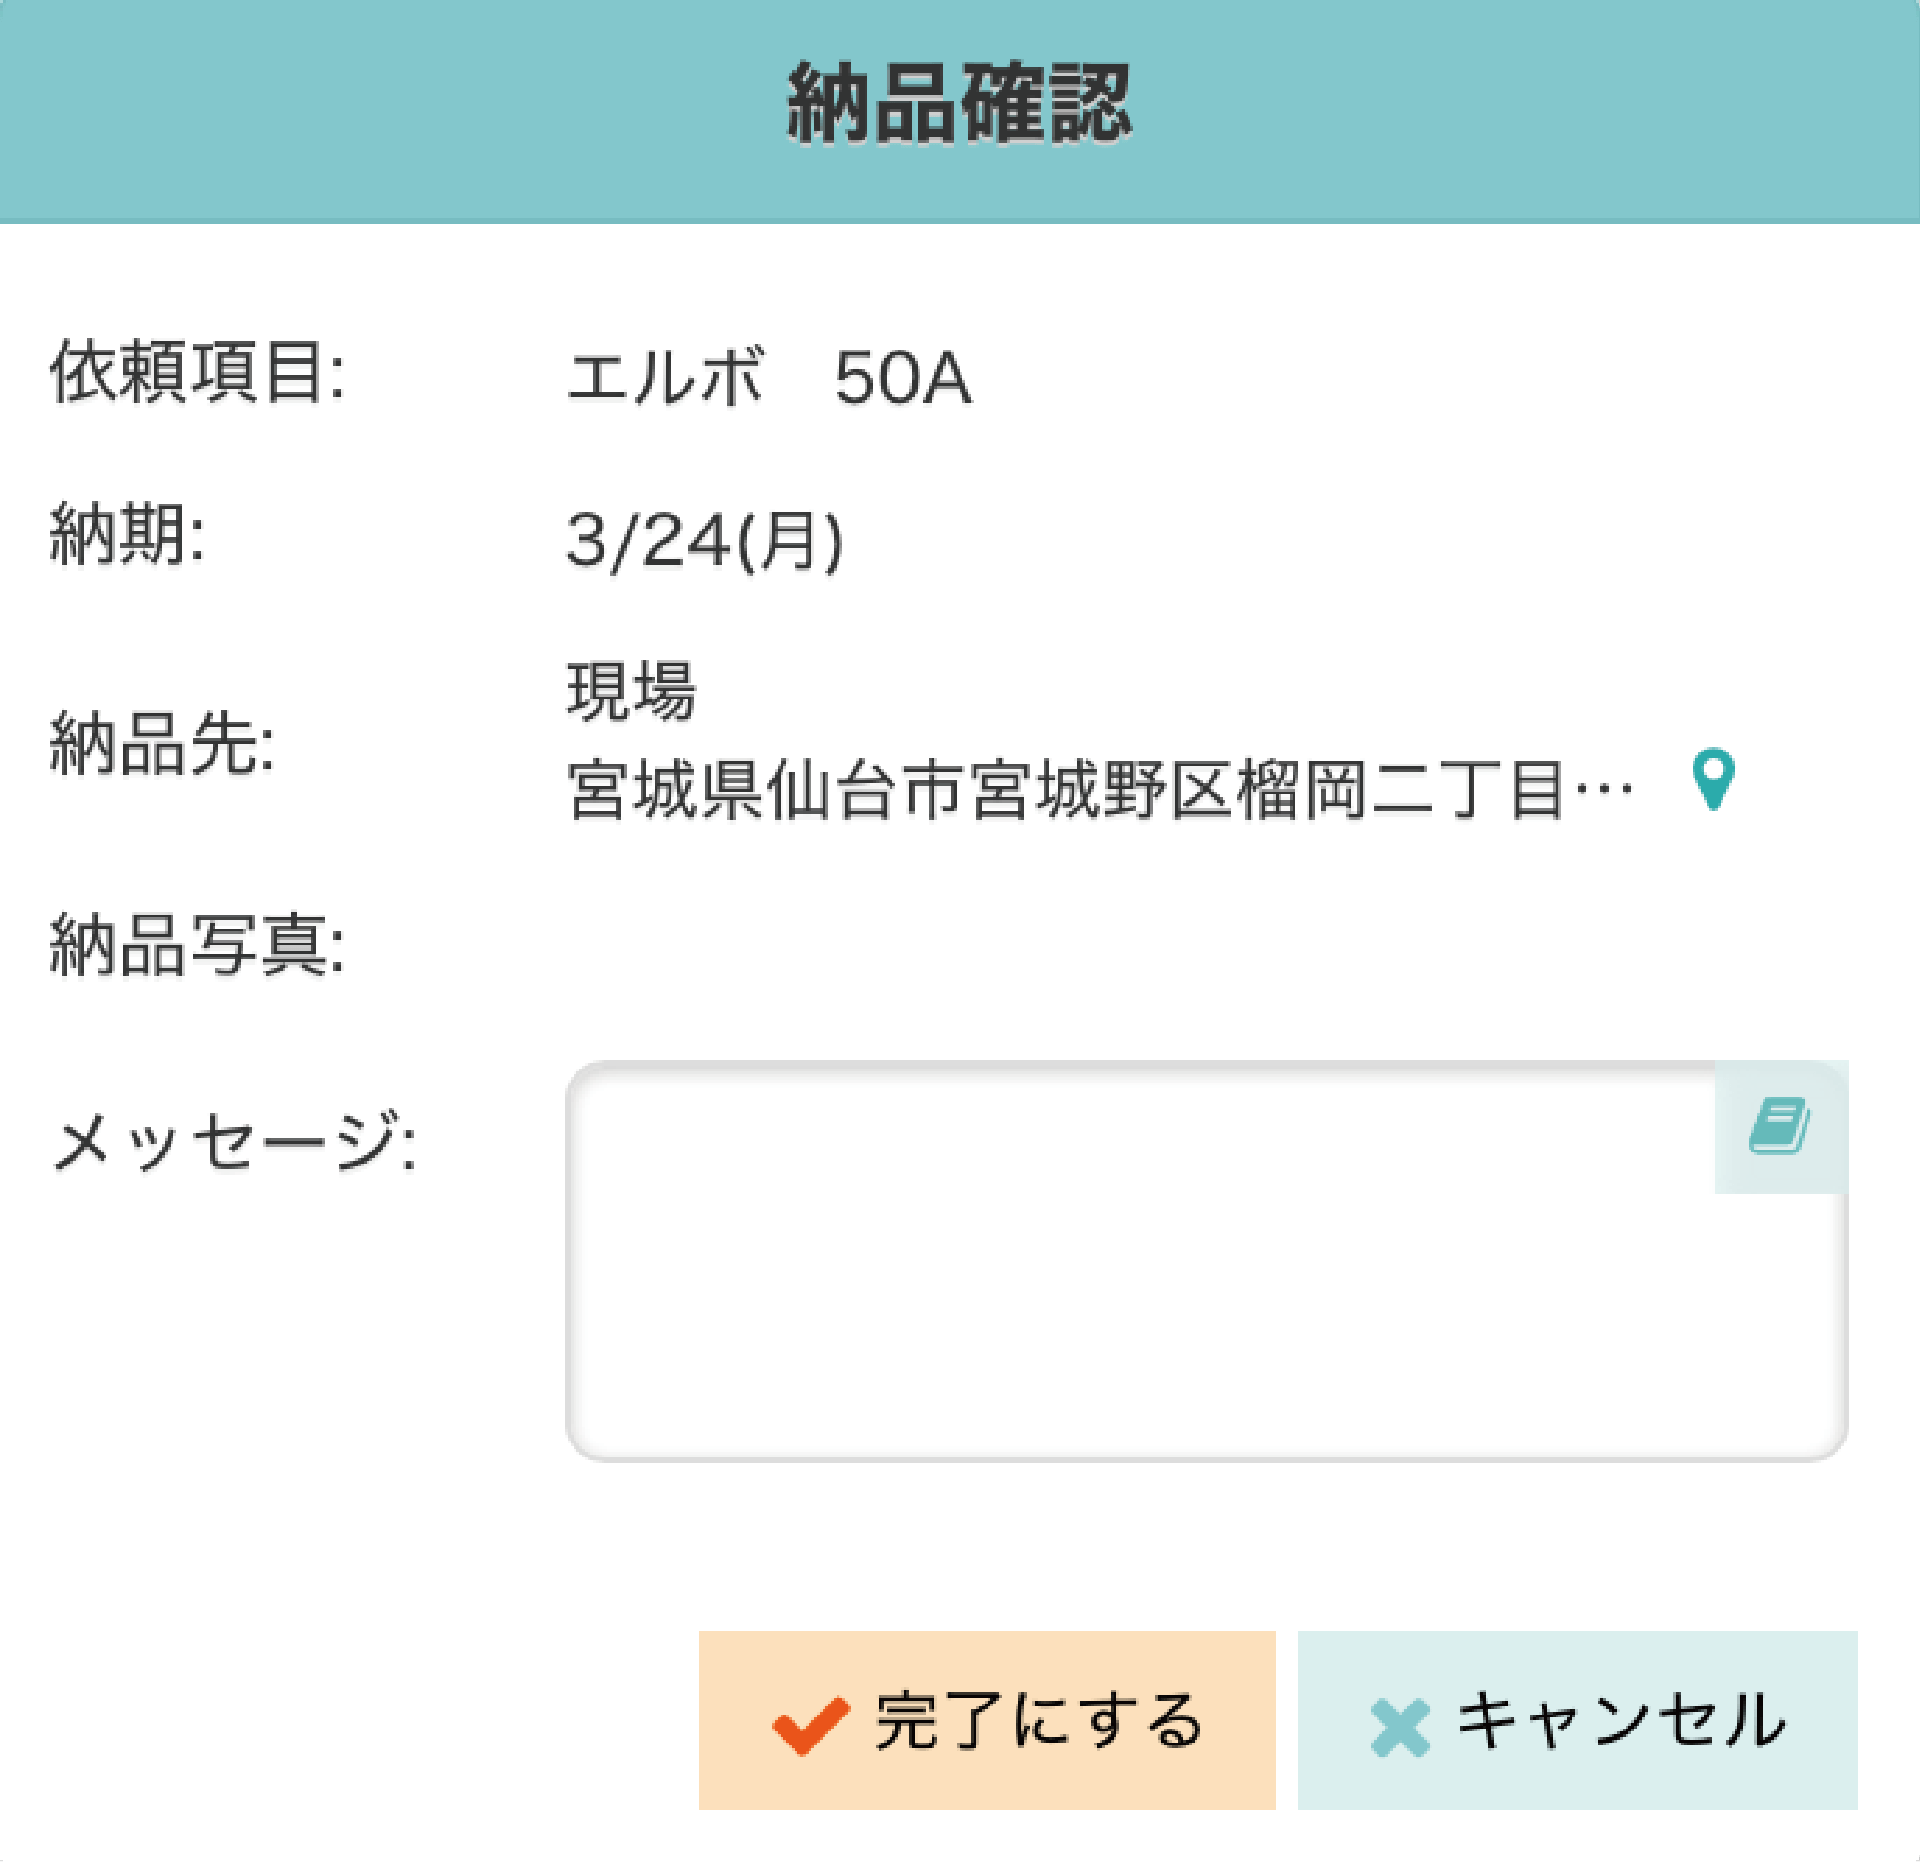Focus the メッセージ text area
This screenshot has width=1920, height=1862.
(1206, 1261)
